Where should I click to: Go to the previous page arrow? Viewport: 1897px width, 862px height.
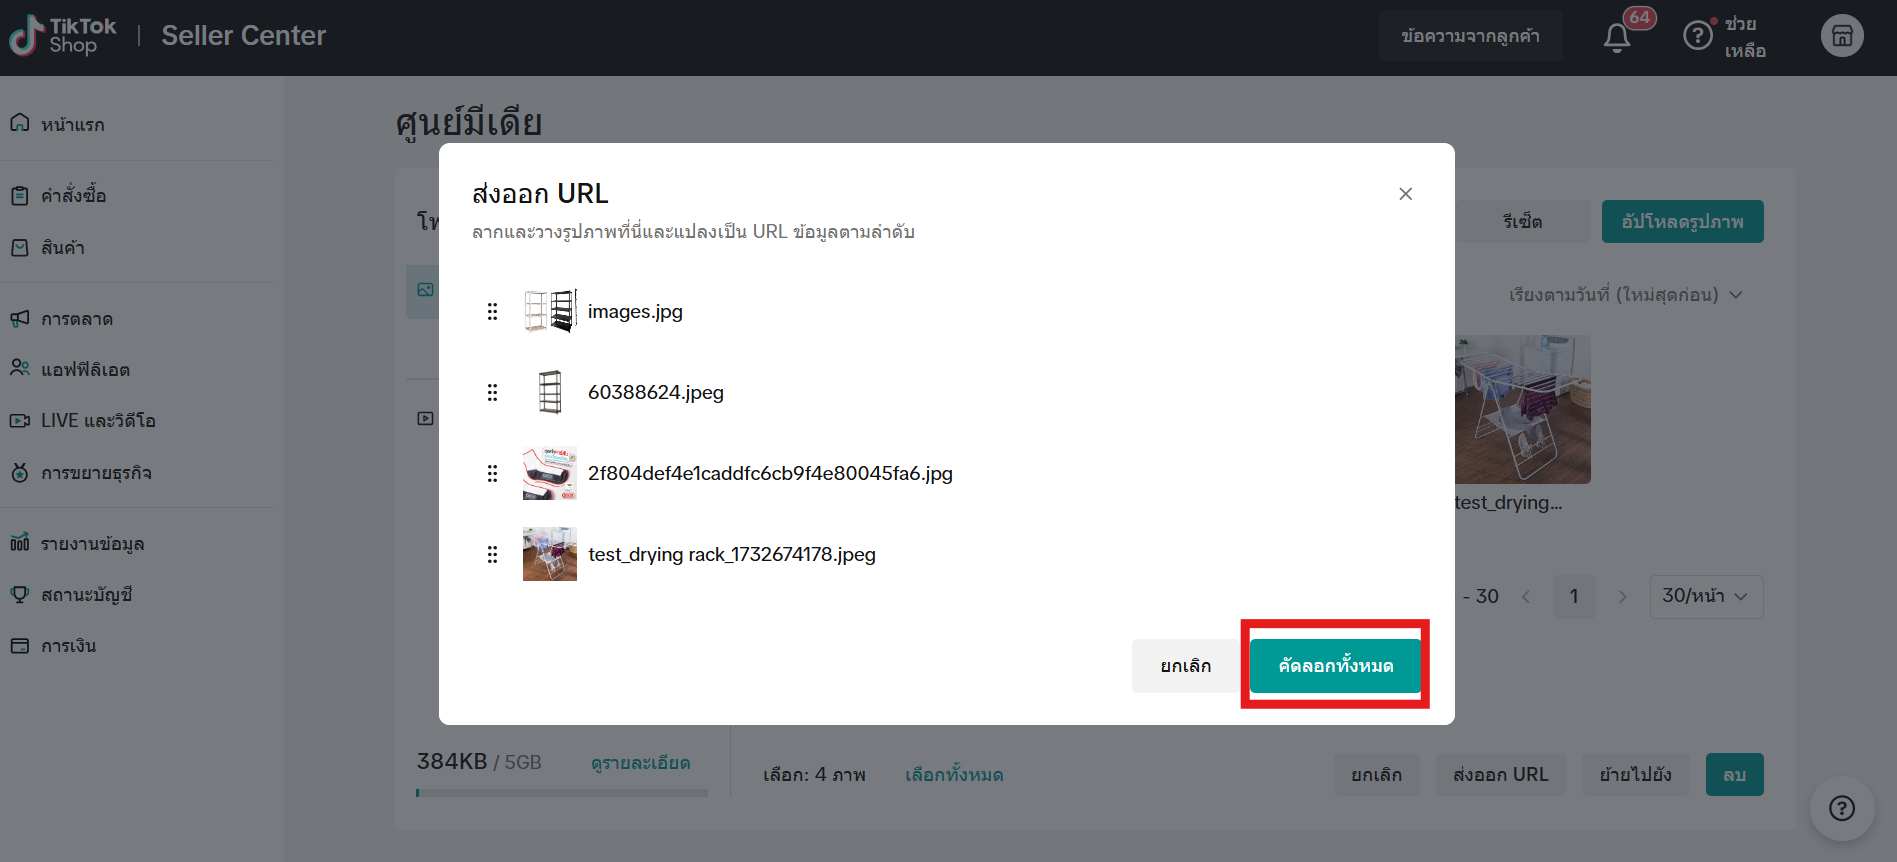(1526, 597)
